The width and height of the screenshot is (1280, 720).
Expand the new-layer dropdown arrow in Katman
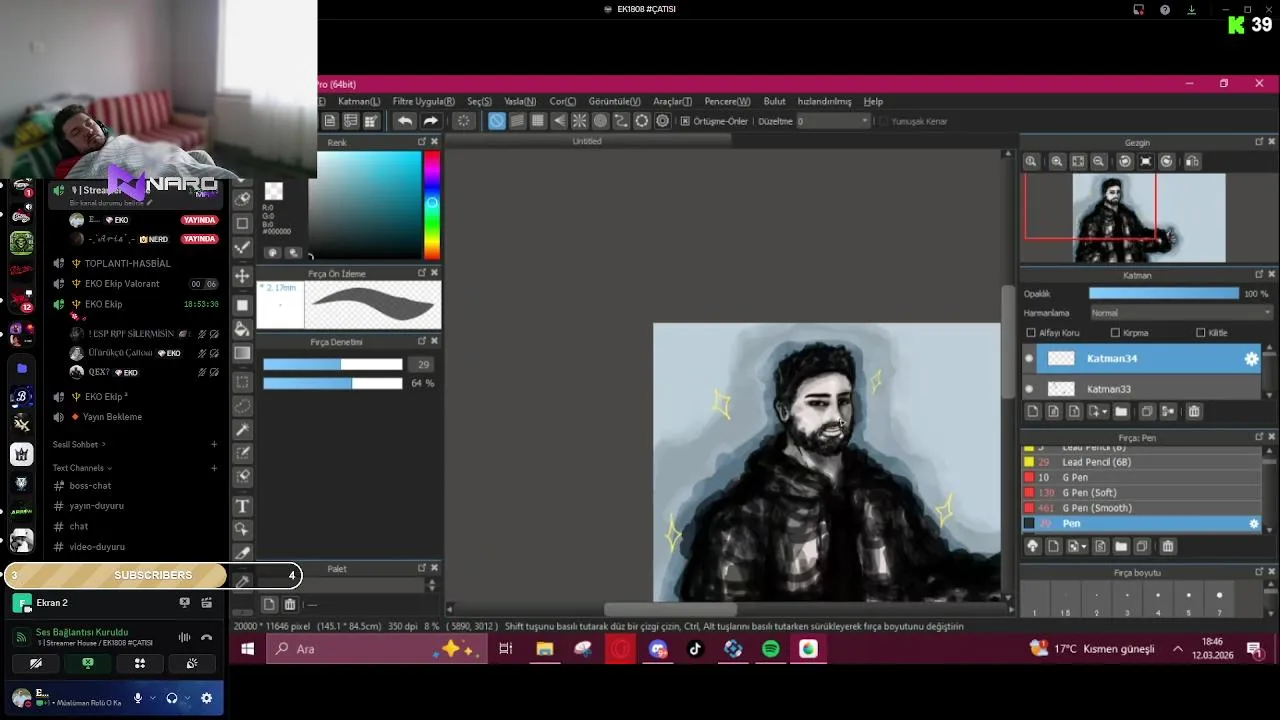coord(1105,411)
